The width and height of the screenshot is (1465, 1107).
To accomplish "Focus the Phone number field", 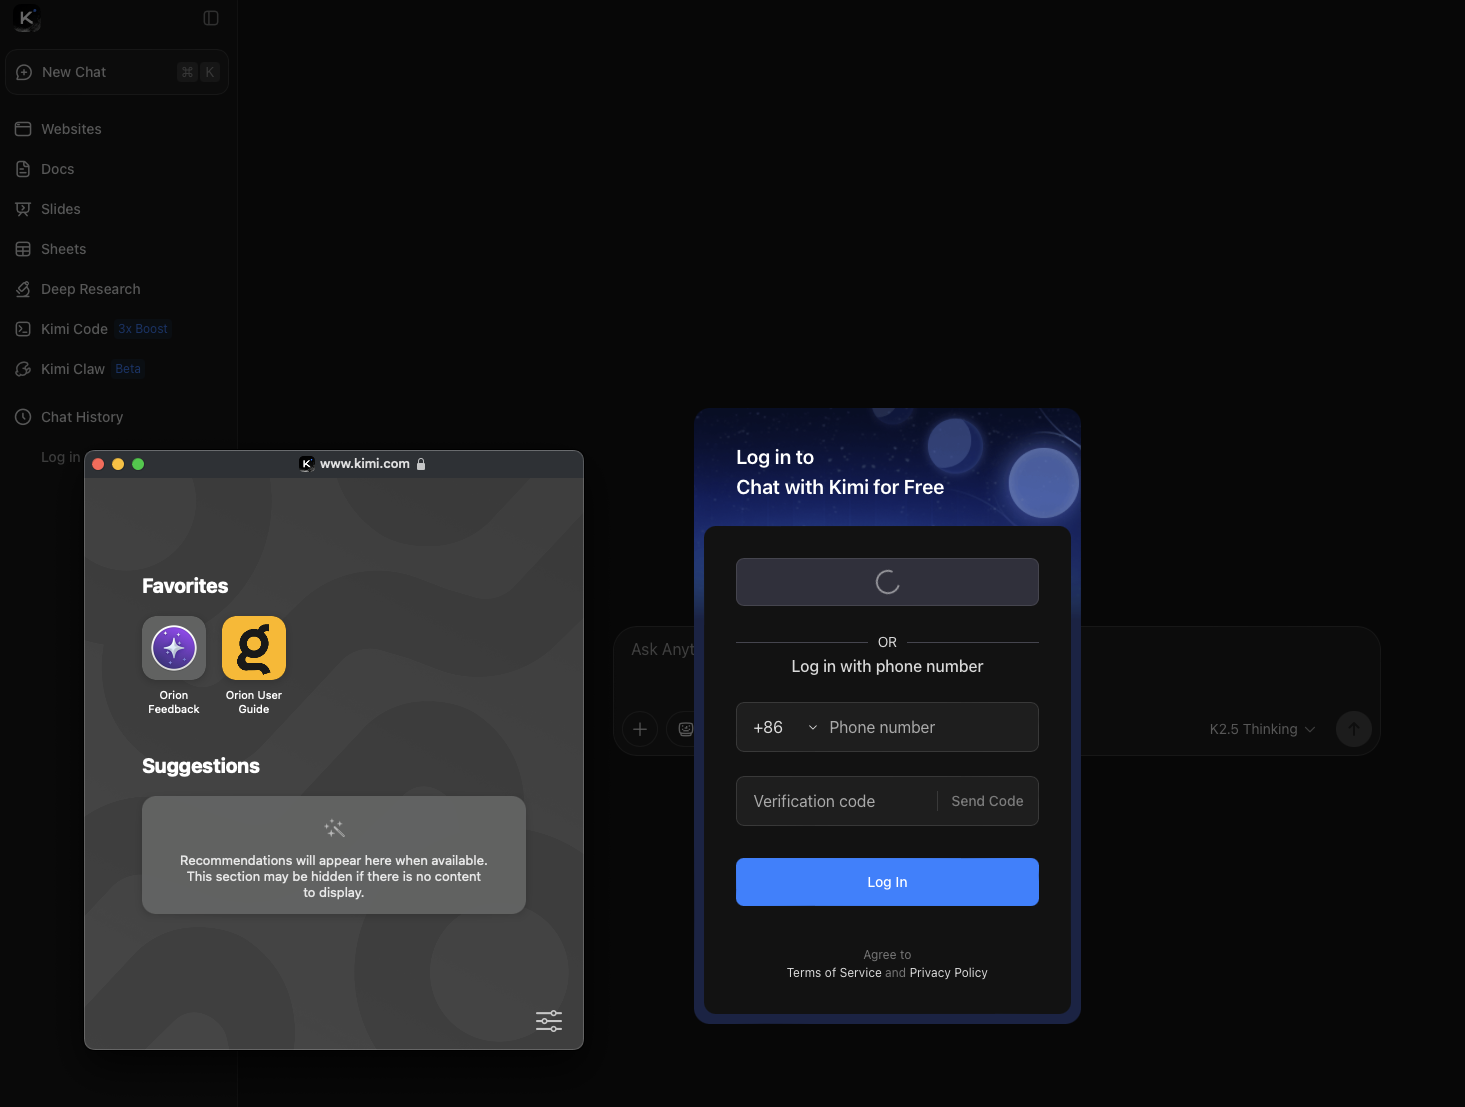I will point(929,727).
